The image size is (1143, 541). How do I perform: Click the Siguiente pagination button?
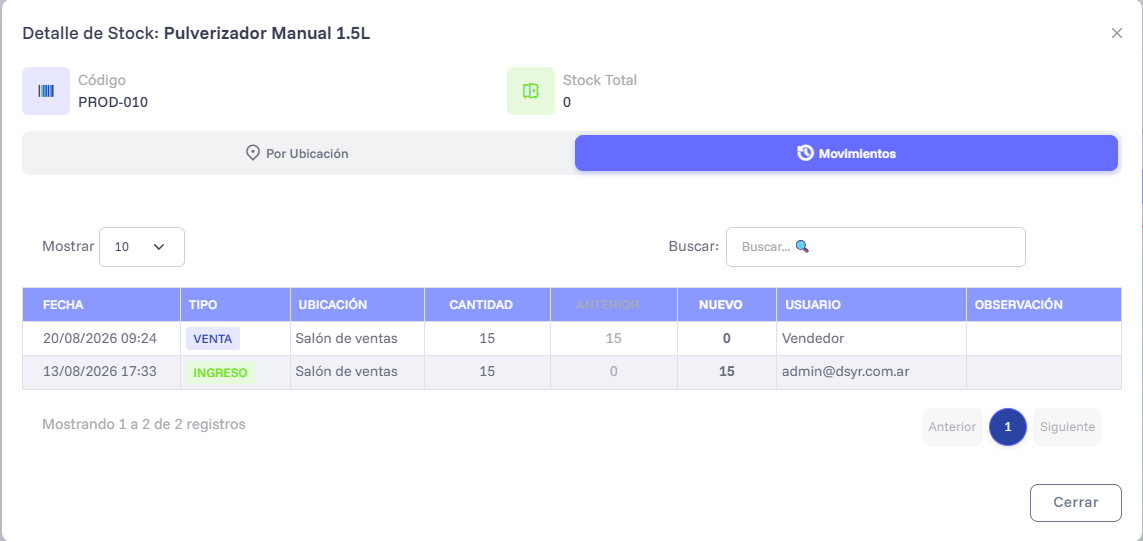pyautogui.click(x=1067, y=427)
